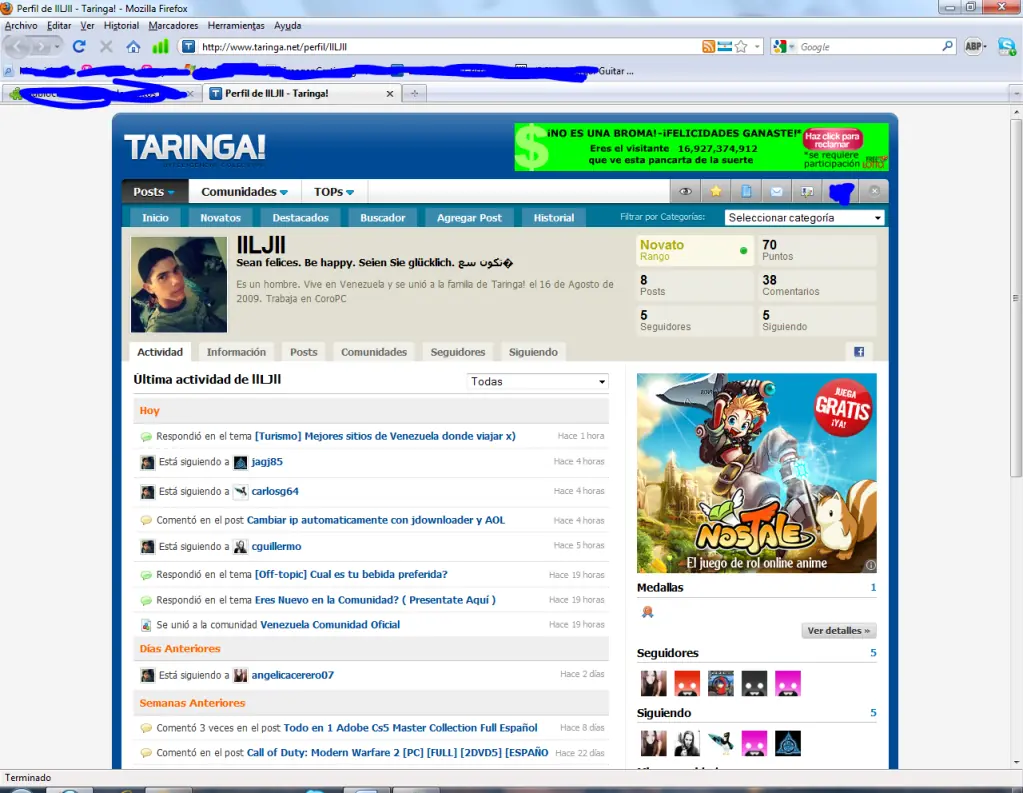
Task: Click the green signal bars icon in toolbar
Action: (x=160, y=46)
